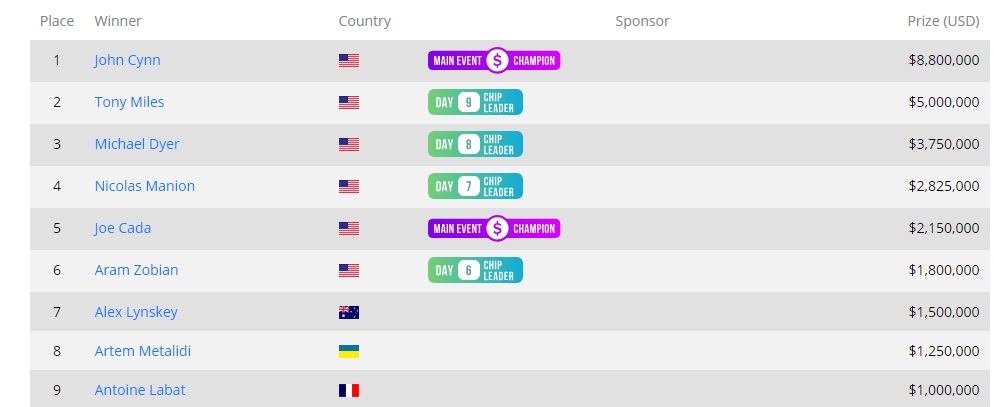Click the US flag in John Cynn's row

pos(349,60)
